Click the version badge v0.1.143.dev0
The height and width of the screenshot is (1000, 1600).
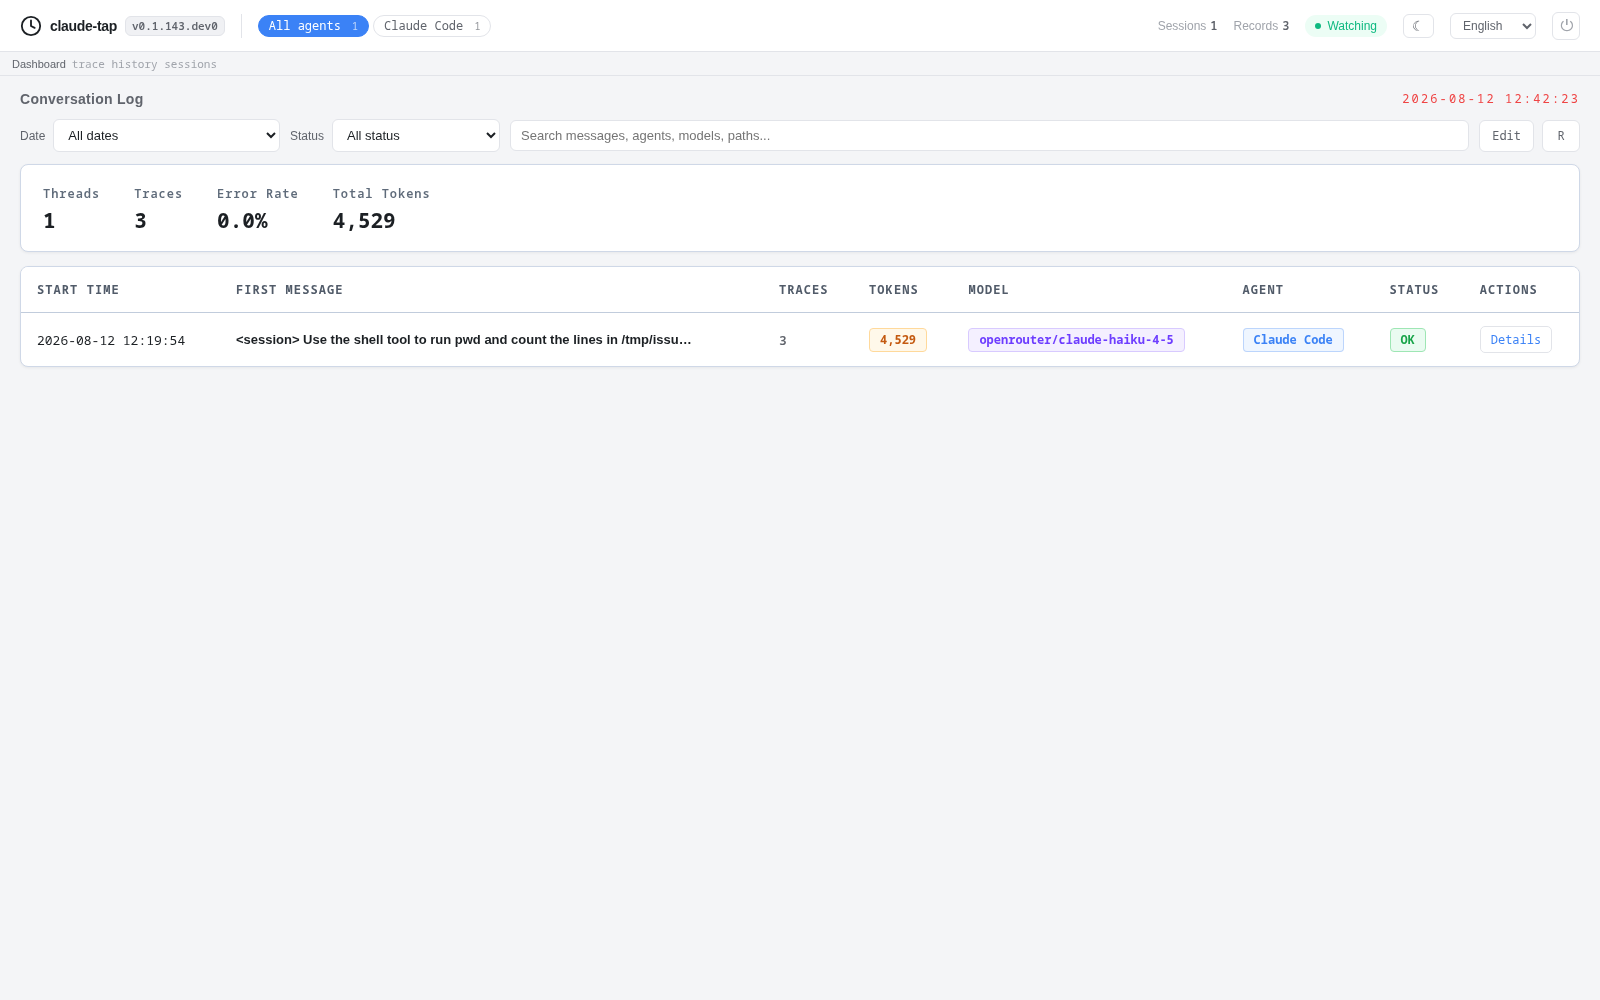click(x=175, y=26)
